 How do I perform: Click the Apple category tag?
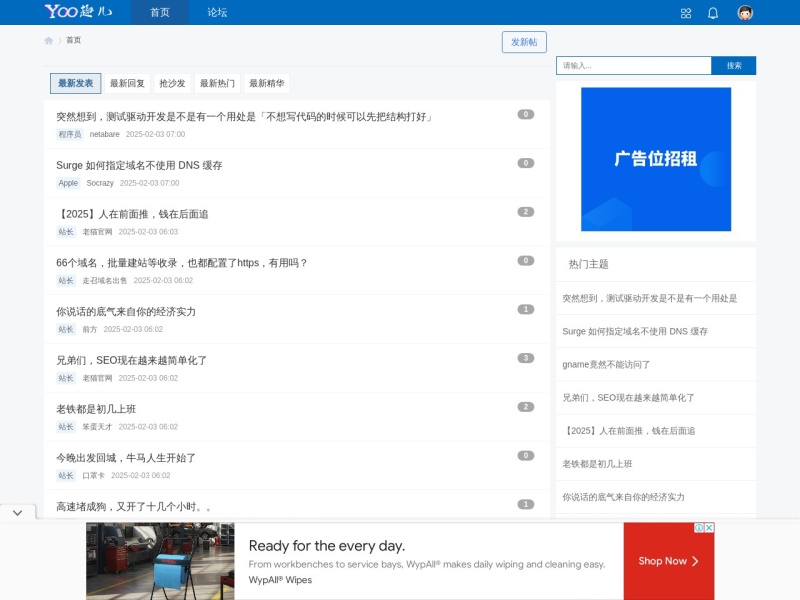(x=68, y=183)
